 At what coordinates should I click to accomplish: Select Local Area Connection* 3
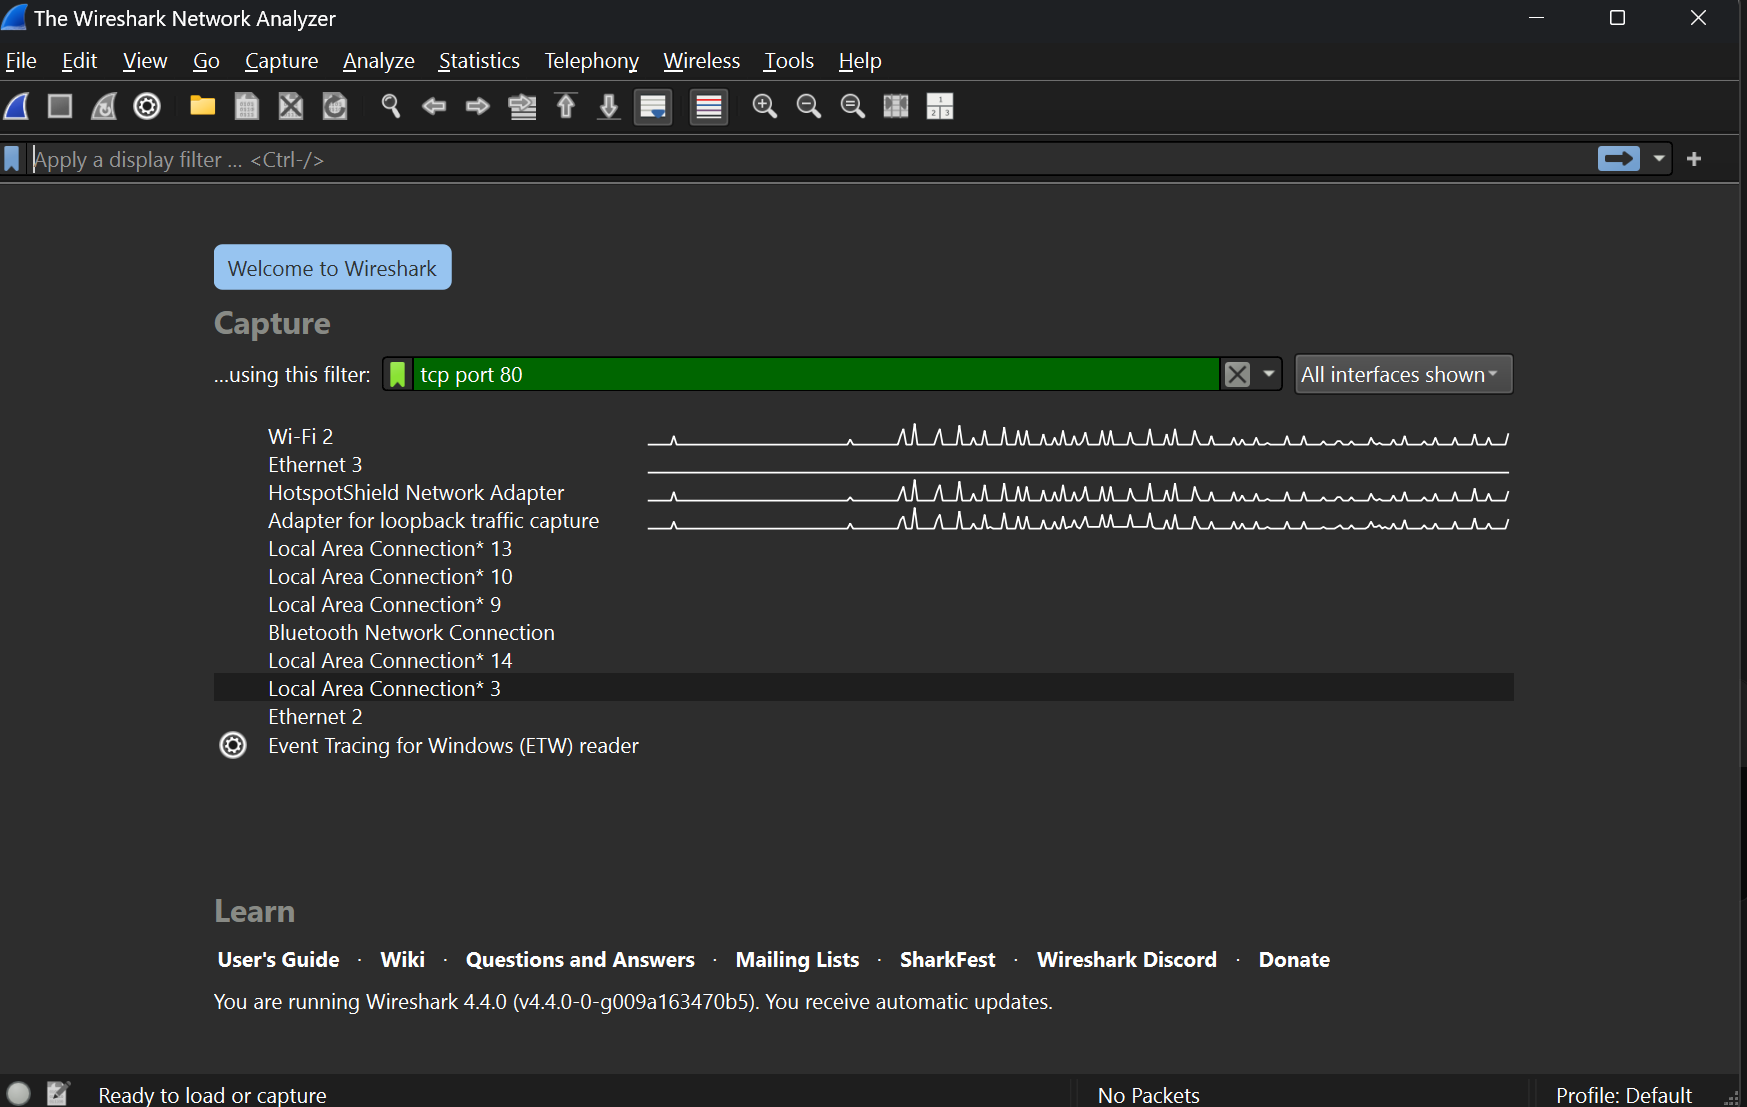click(864, 689)
